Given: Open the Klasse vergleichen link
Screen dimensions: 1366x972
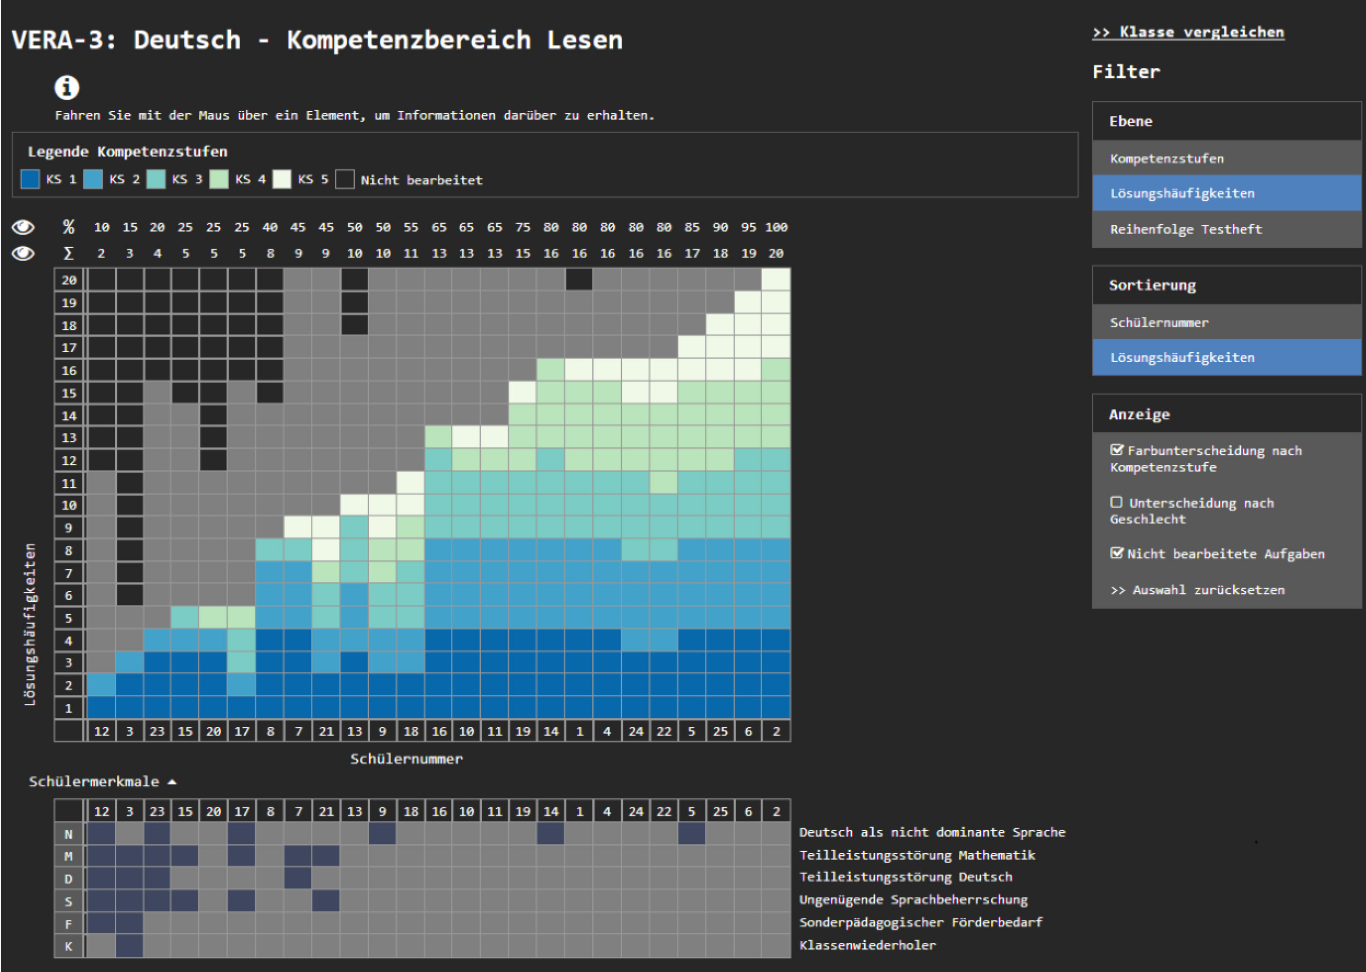Looking at the screenshot, I should [x=1188, y=32].
